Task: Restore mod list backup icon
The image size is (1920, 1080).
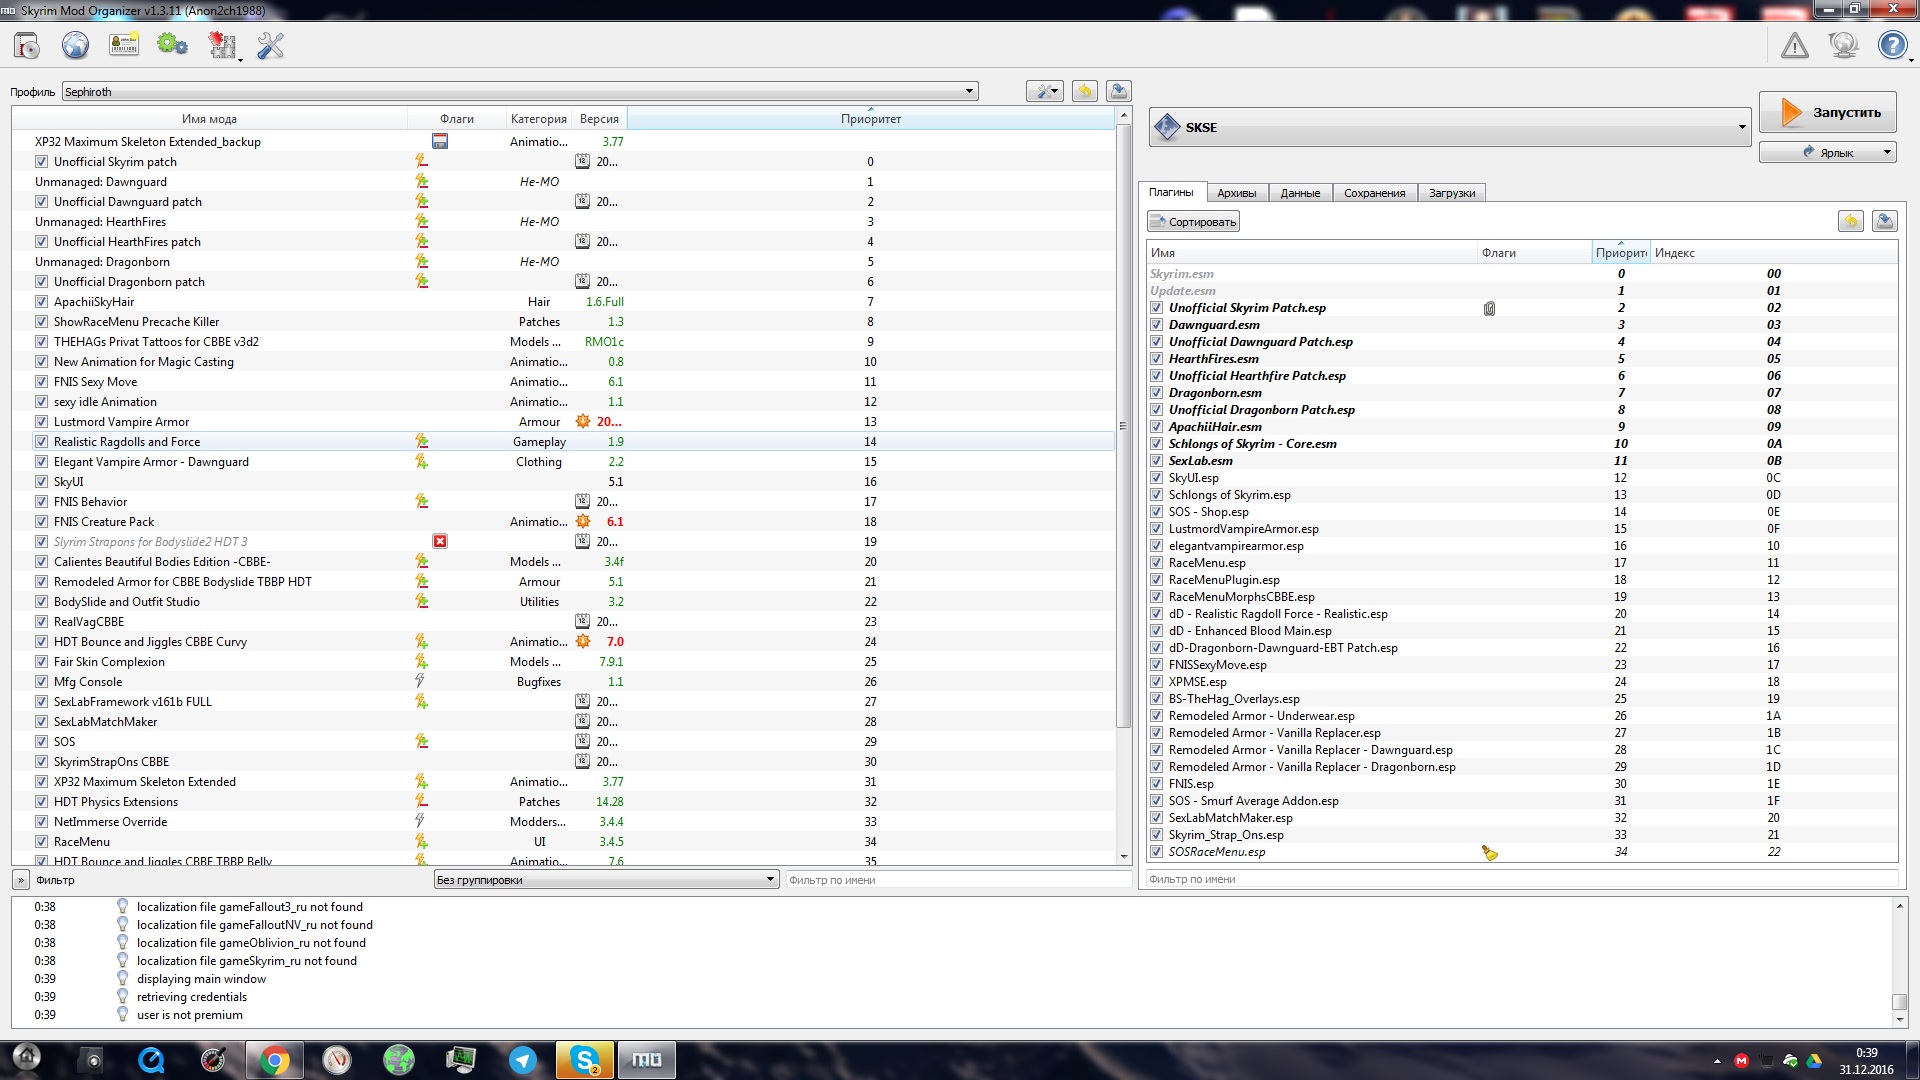Action: coord(1085,91)
